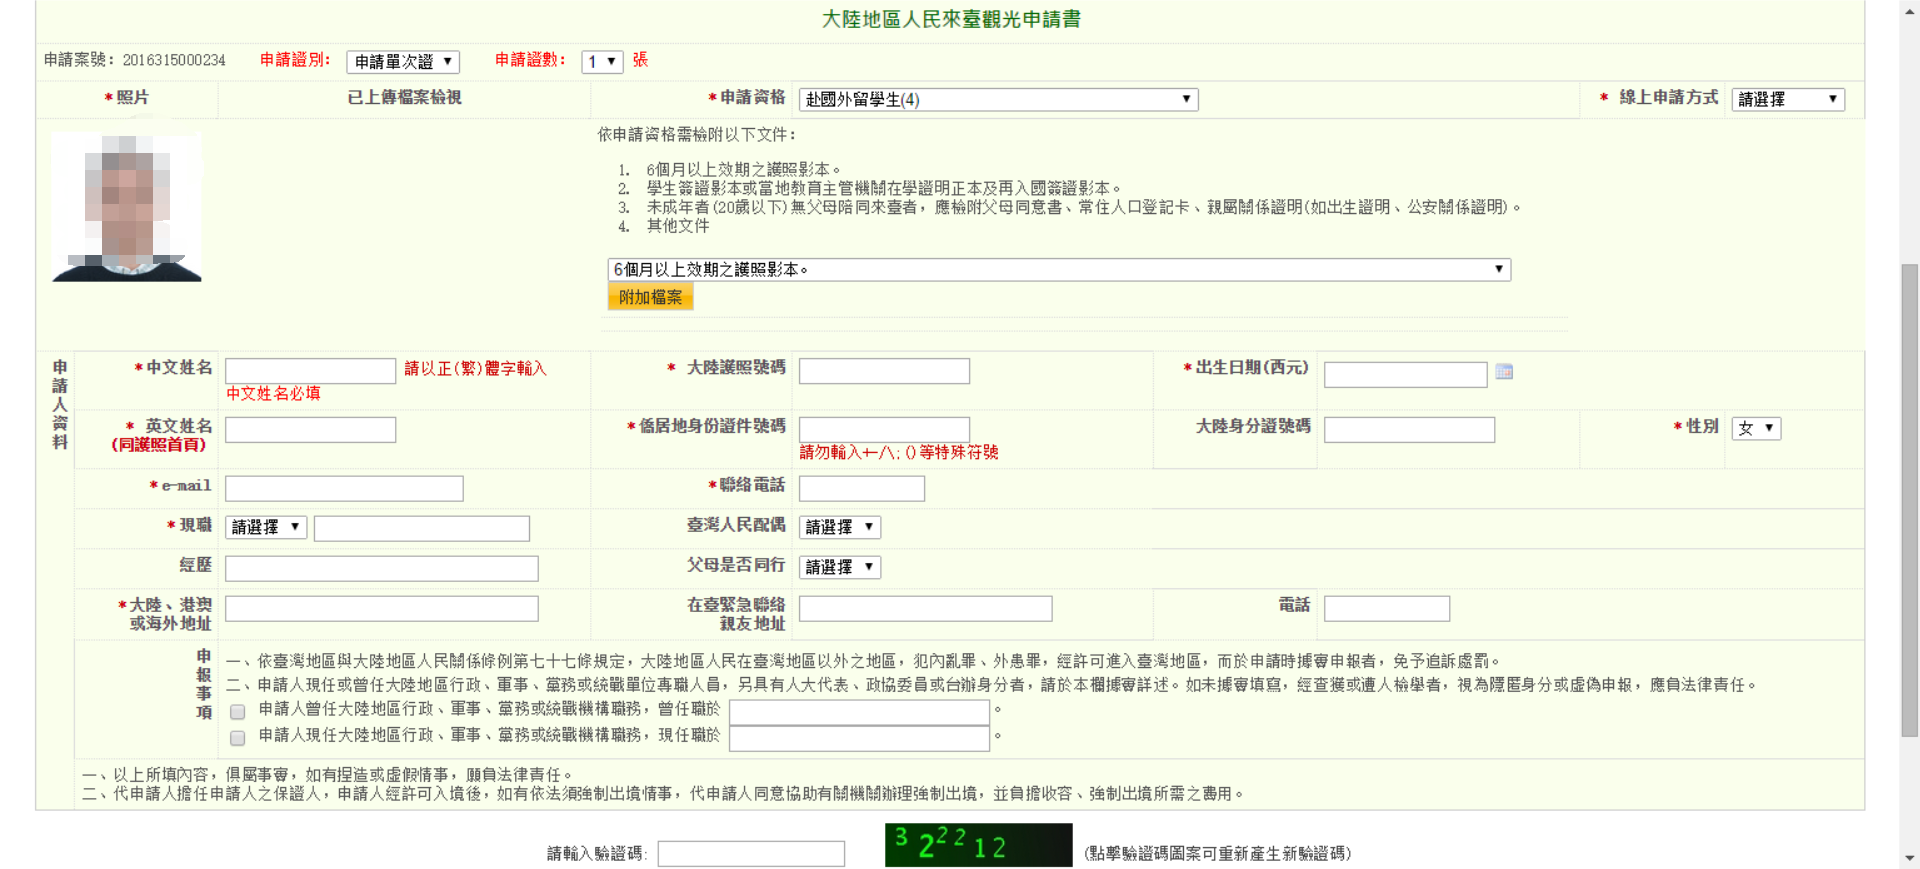The width and height of the screenshot is (1920, 869).
Task: Focus the 僑居地身份證件號碼 input field
Action: point(884,430)
